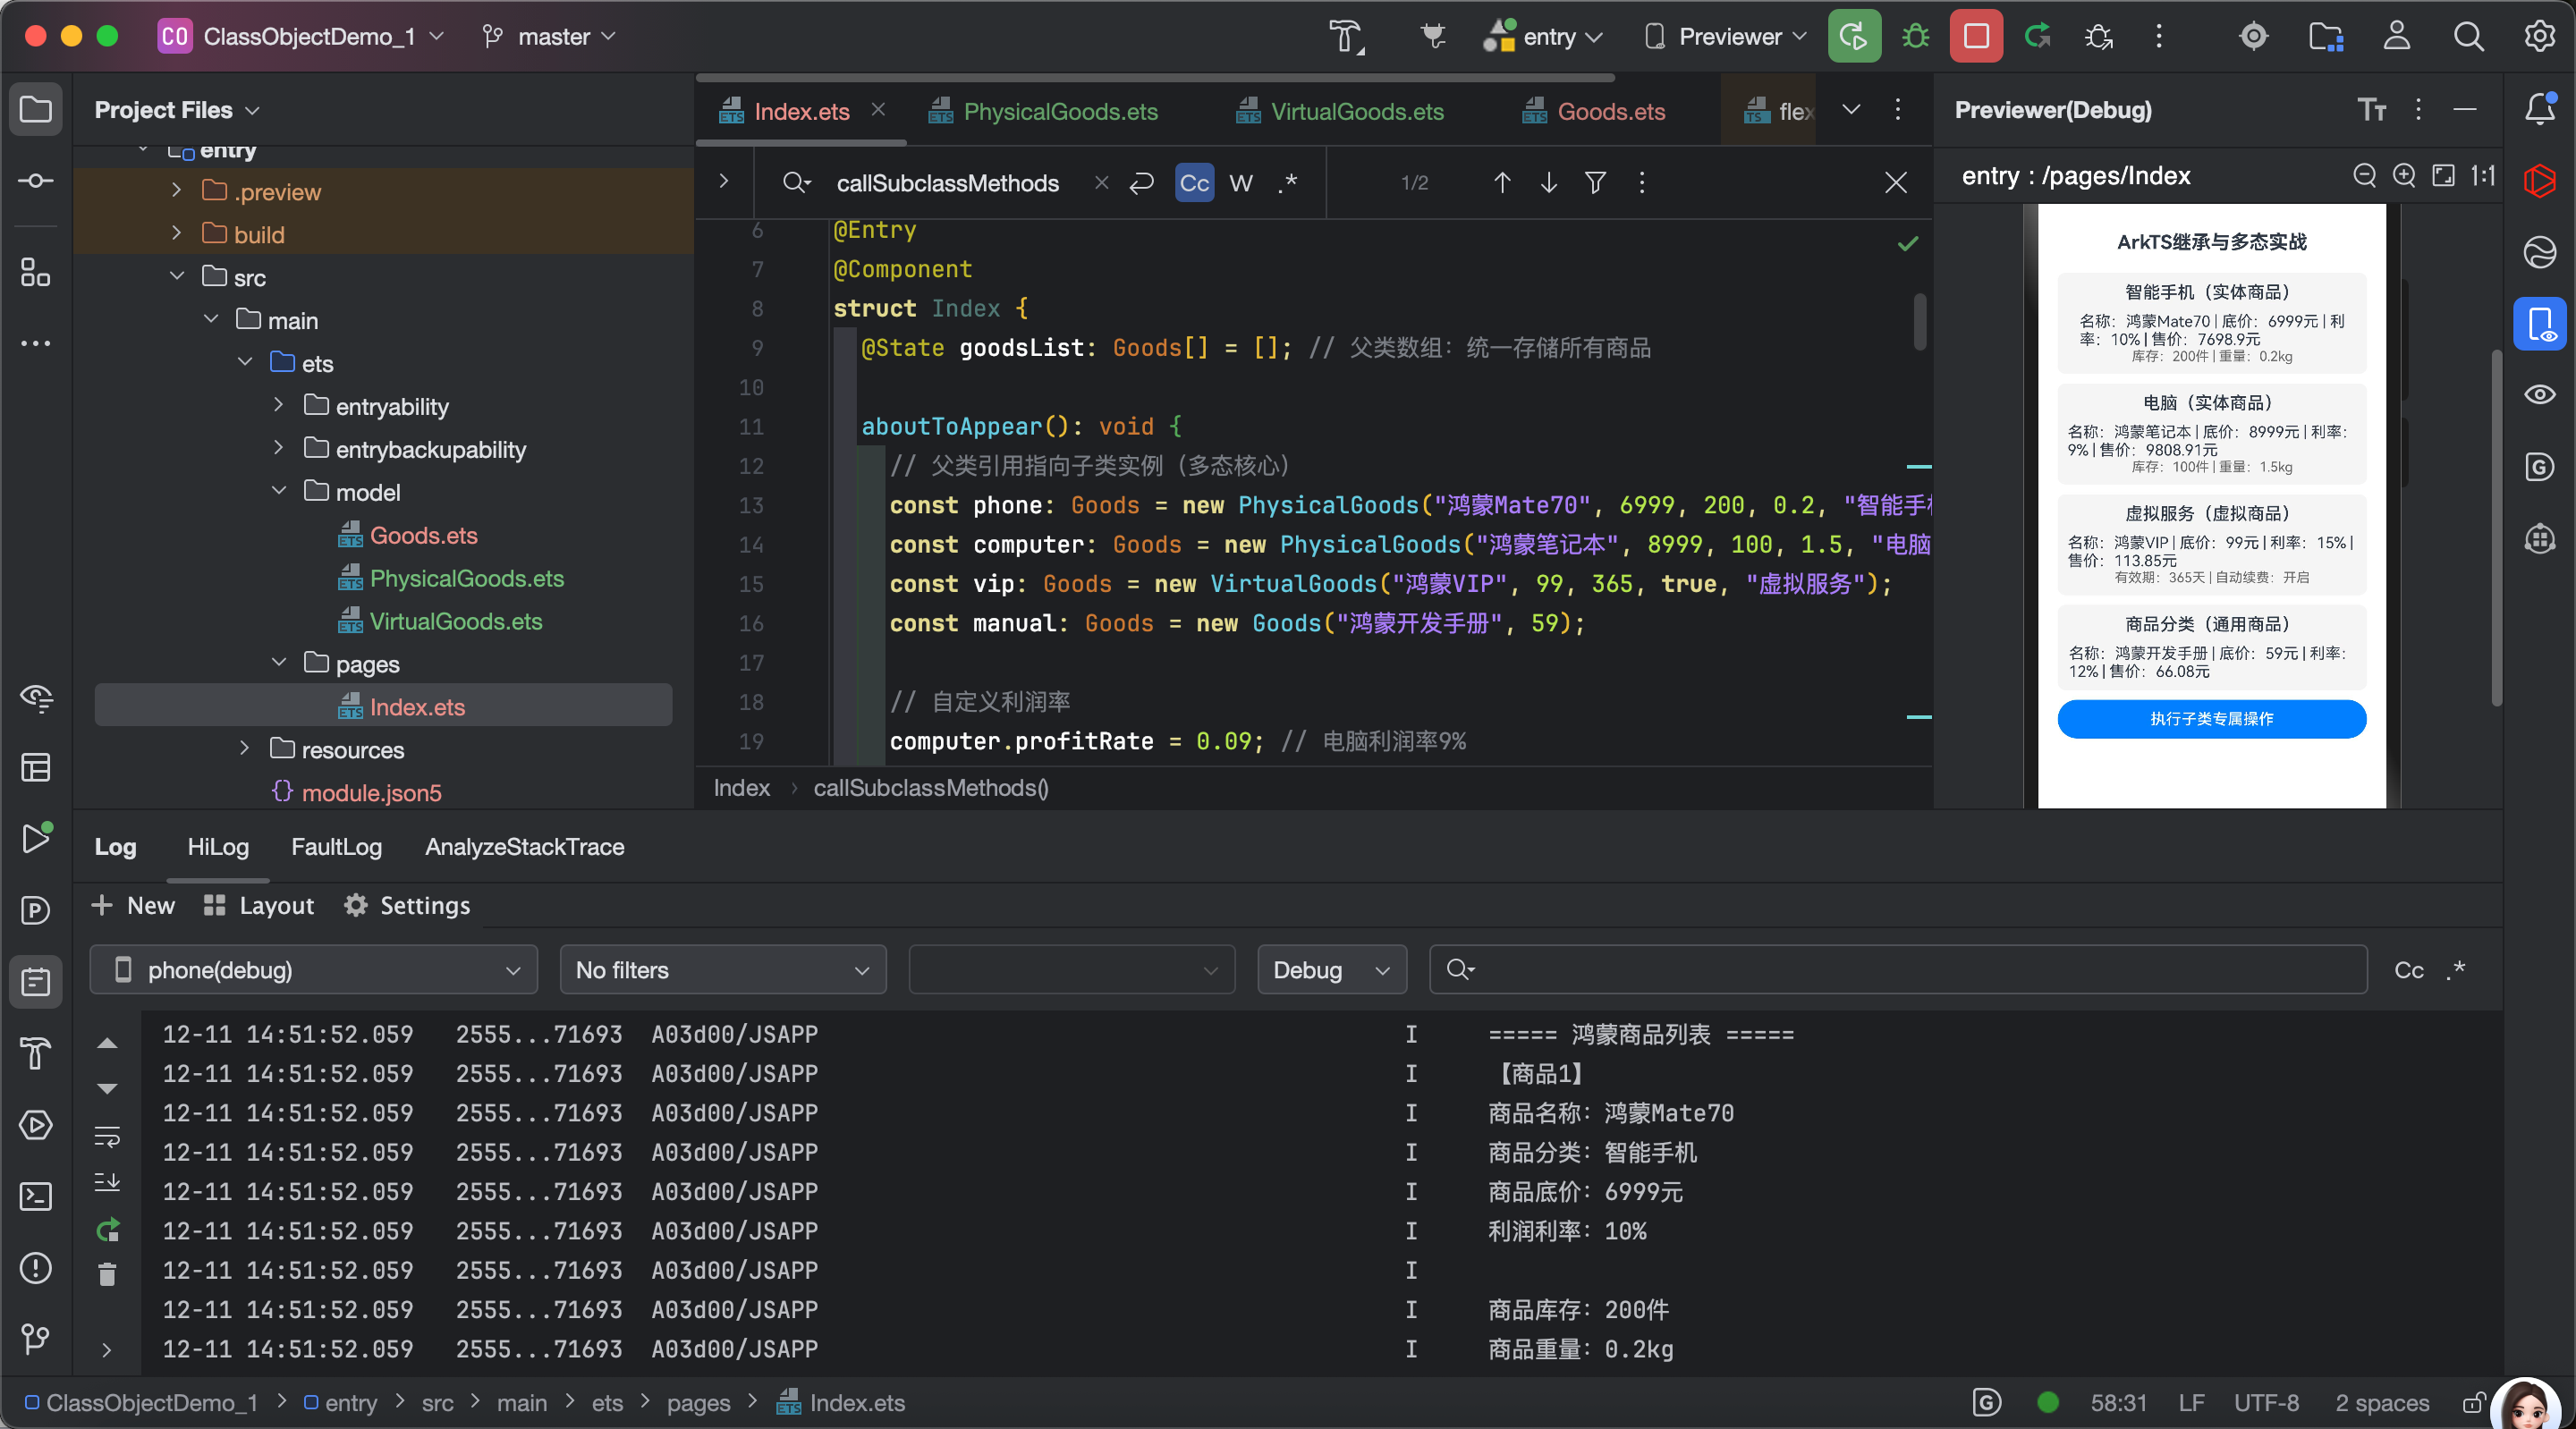Click the Debug bug icon in toolbar
This screenshot has width=2576, height=1429.
[1915, 37]
